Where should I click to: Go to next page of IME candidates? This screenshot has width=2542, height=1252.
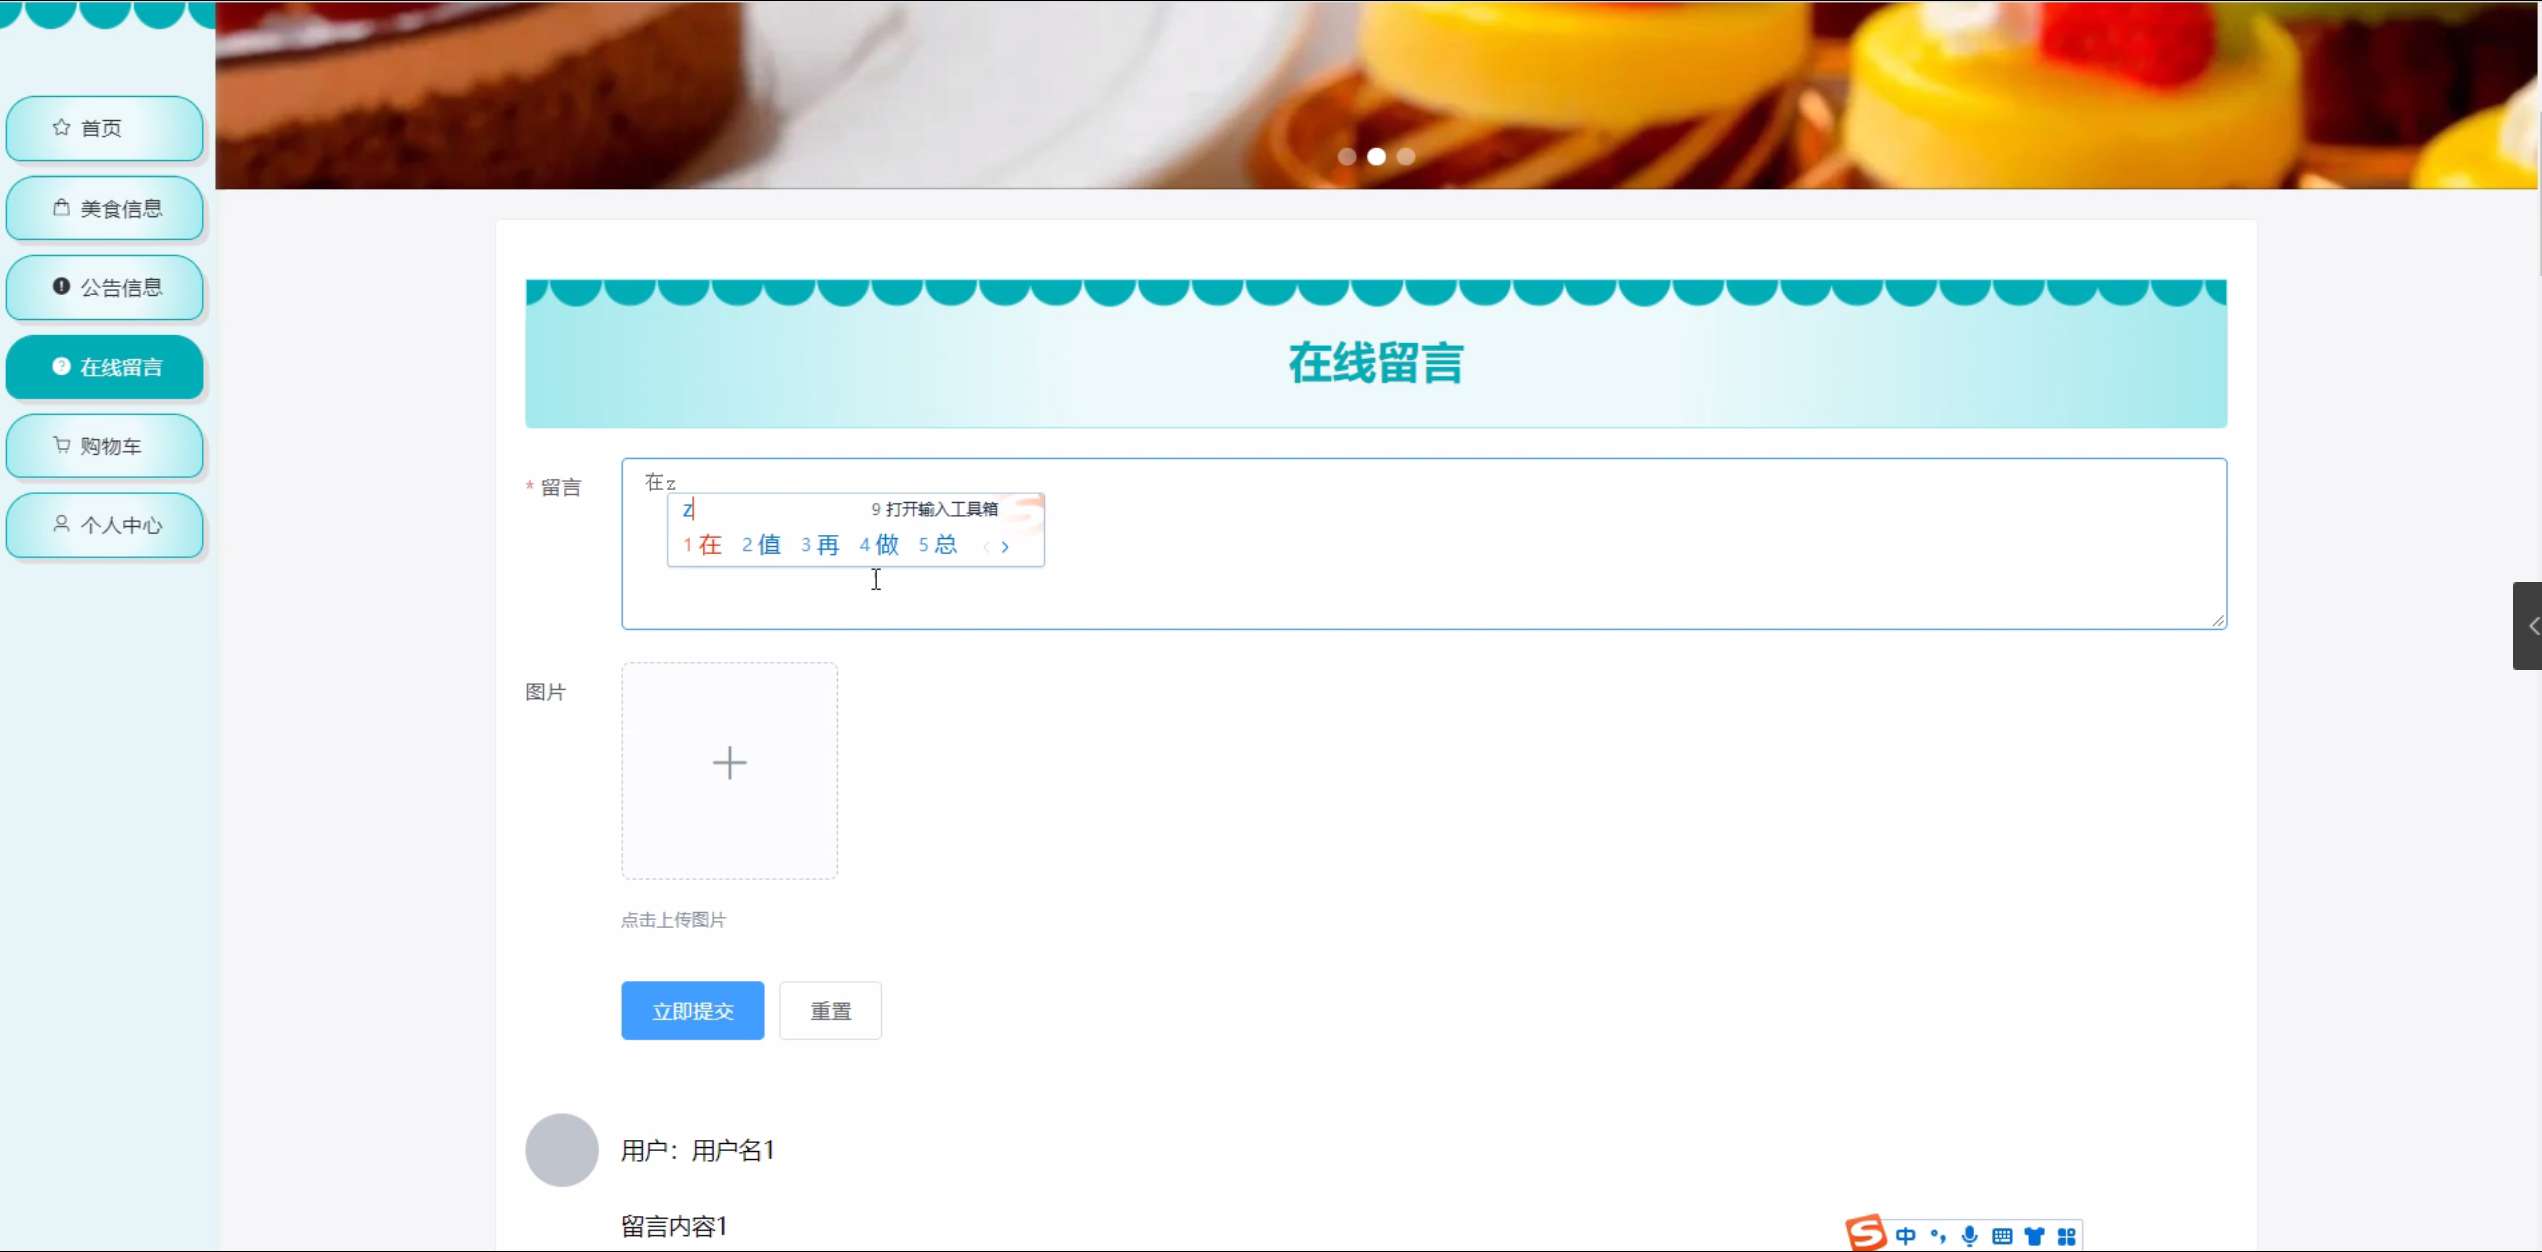pos(1005,546)
